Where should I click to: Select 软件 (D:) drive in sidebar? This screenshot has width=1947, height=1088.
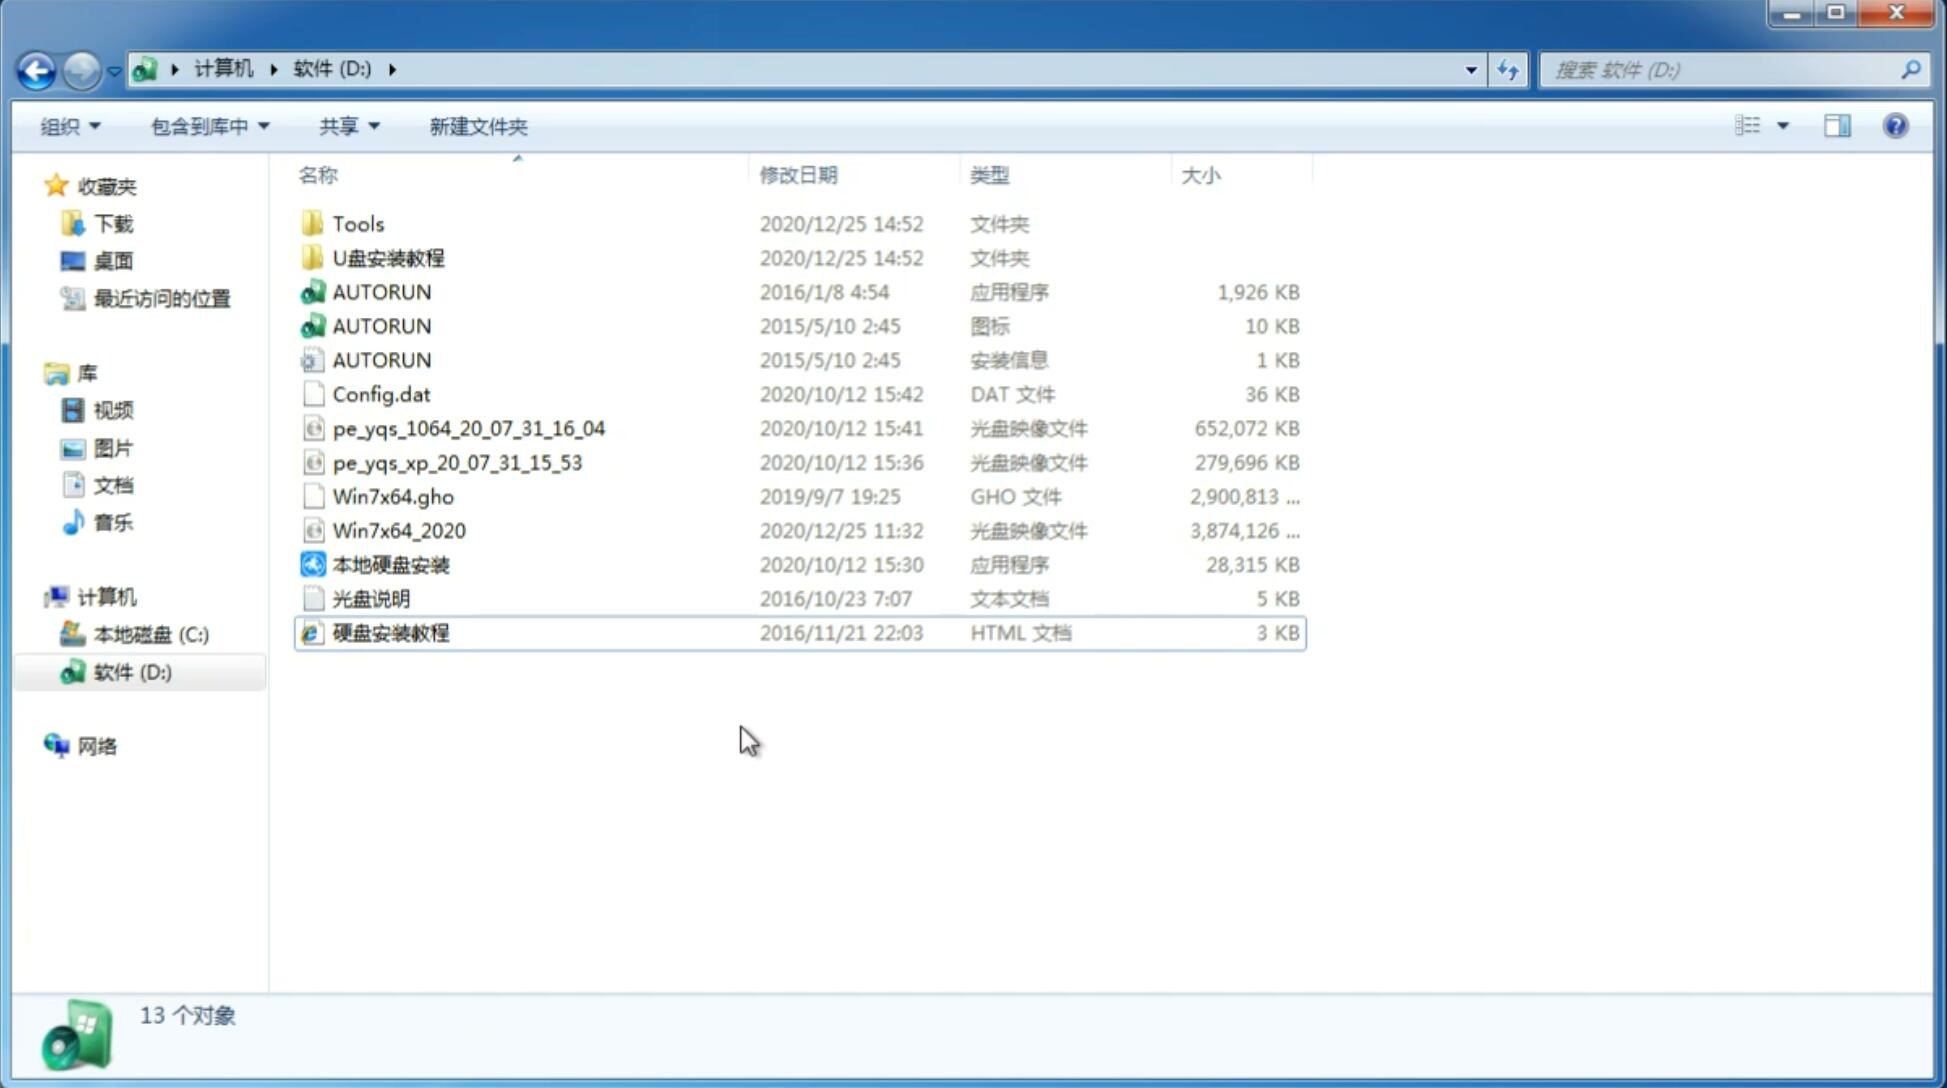(x=130, y=671)
